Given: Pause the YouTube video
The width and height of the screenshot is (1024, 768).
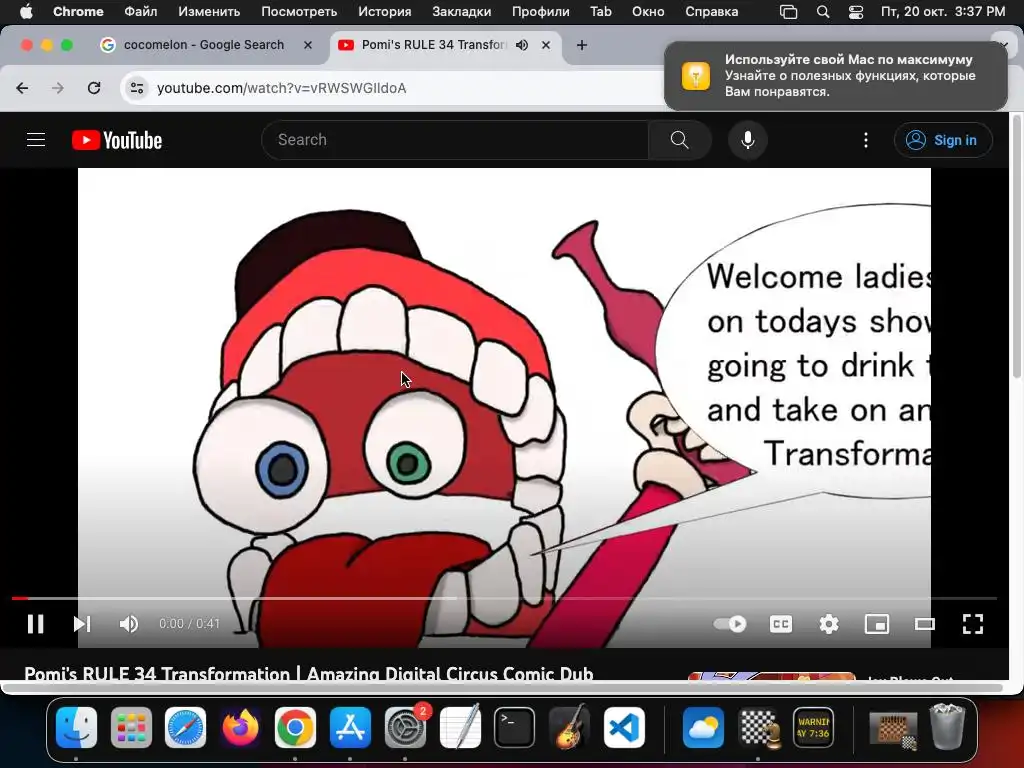Looking at the screenshot, I should click(36, 624).
